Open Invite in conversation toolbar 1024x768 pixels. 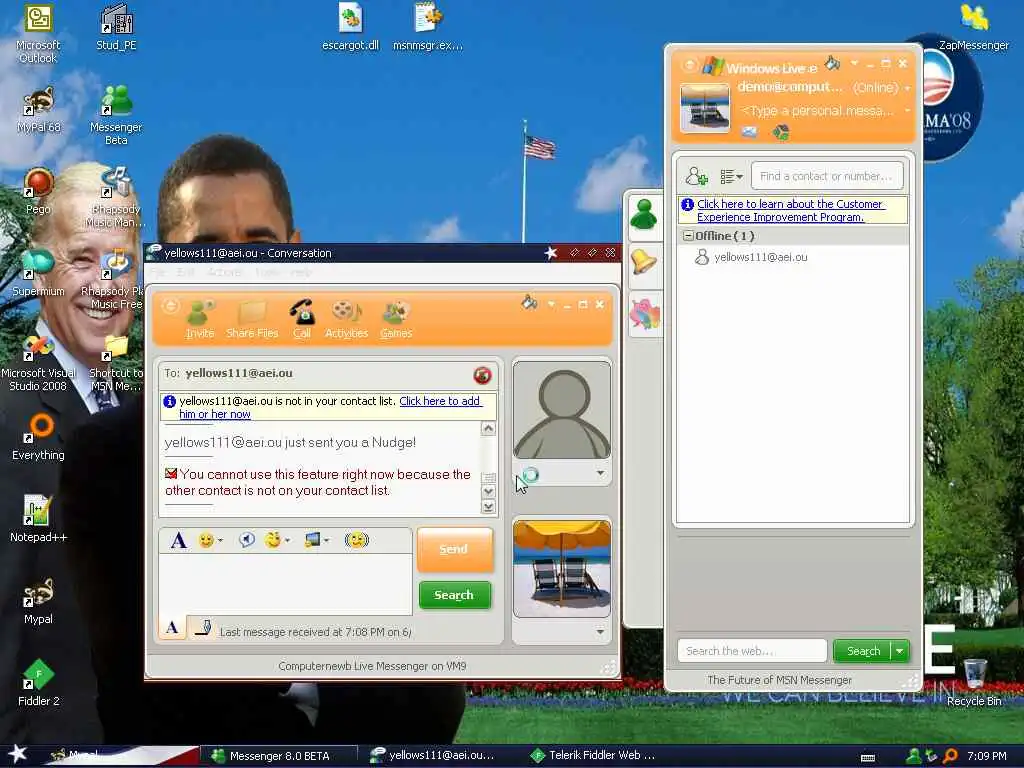[200, 319]
